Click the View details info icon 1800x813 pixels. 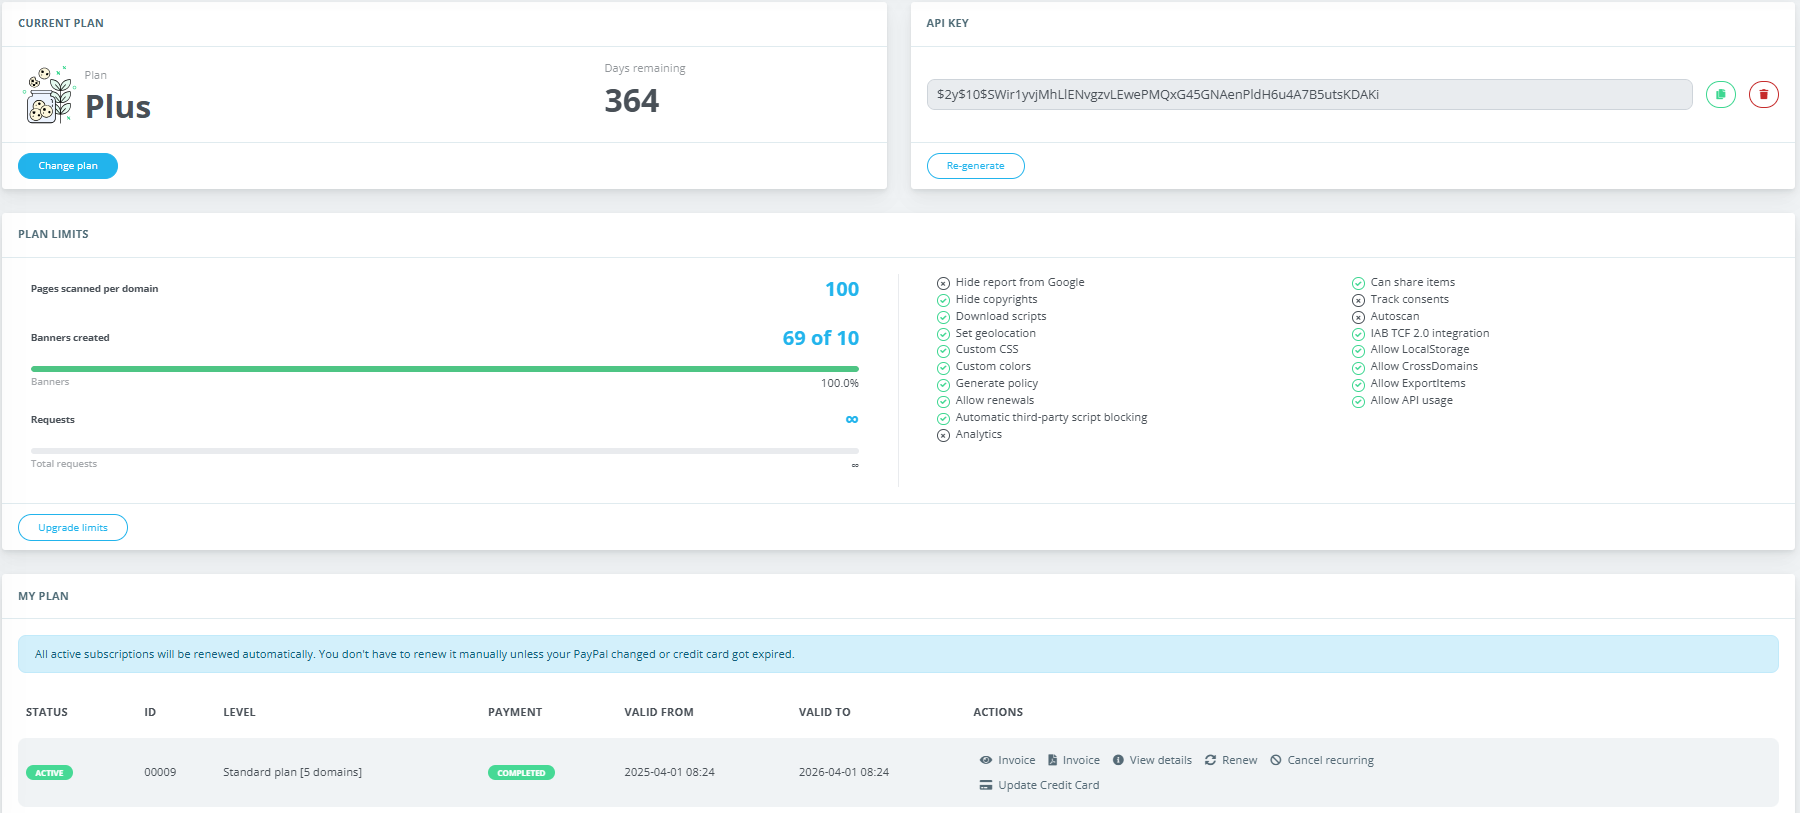click(x=1118, y=760)
